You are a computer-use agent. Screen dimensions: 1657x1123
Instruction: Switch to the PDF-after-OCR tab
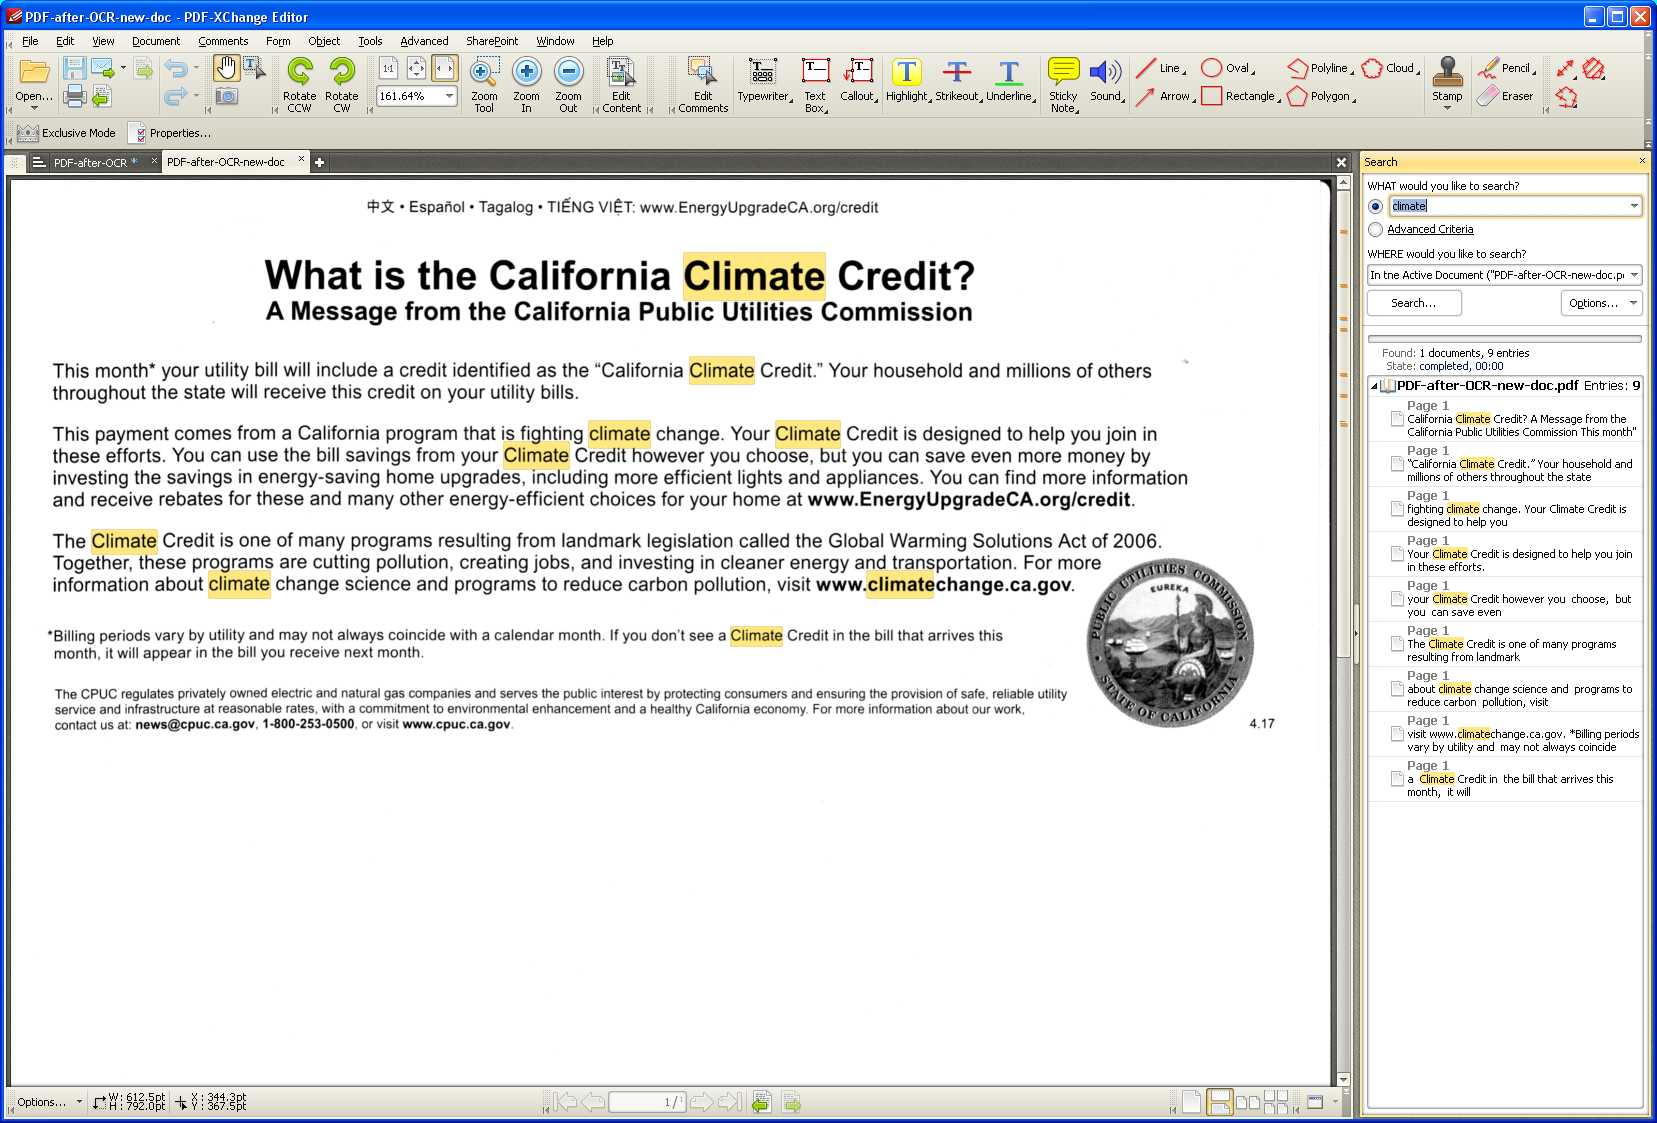[x=90, y=162]
